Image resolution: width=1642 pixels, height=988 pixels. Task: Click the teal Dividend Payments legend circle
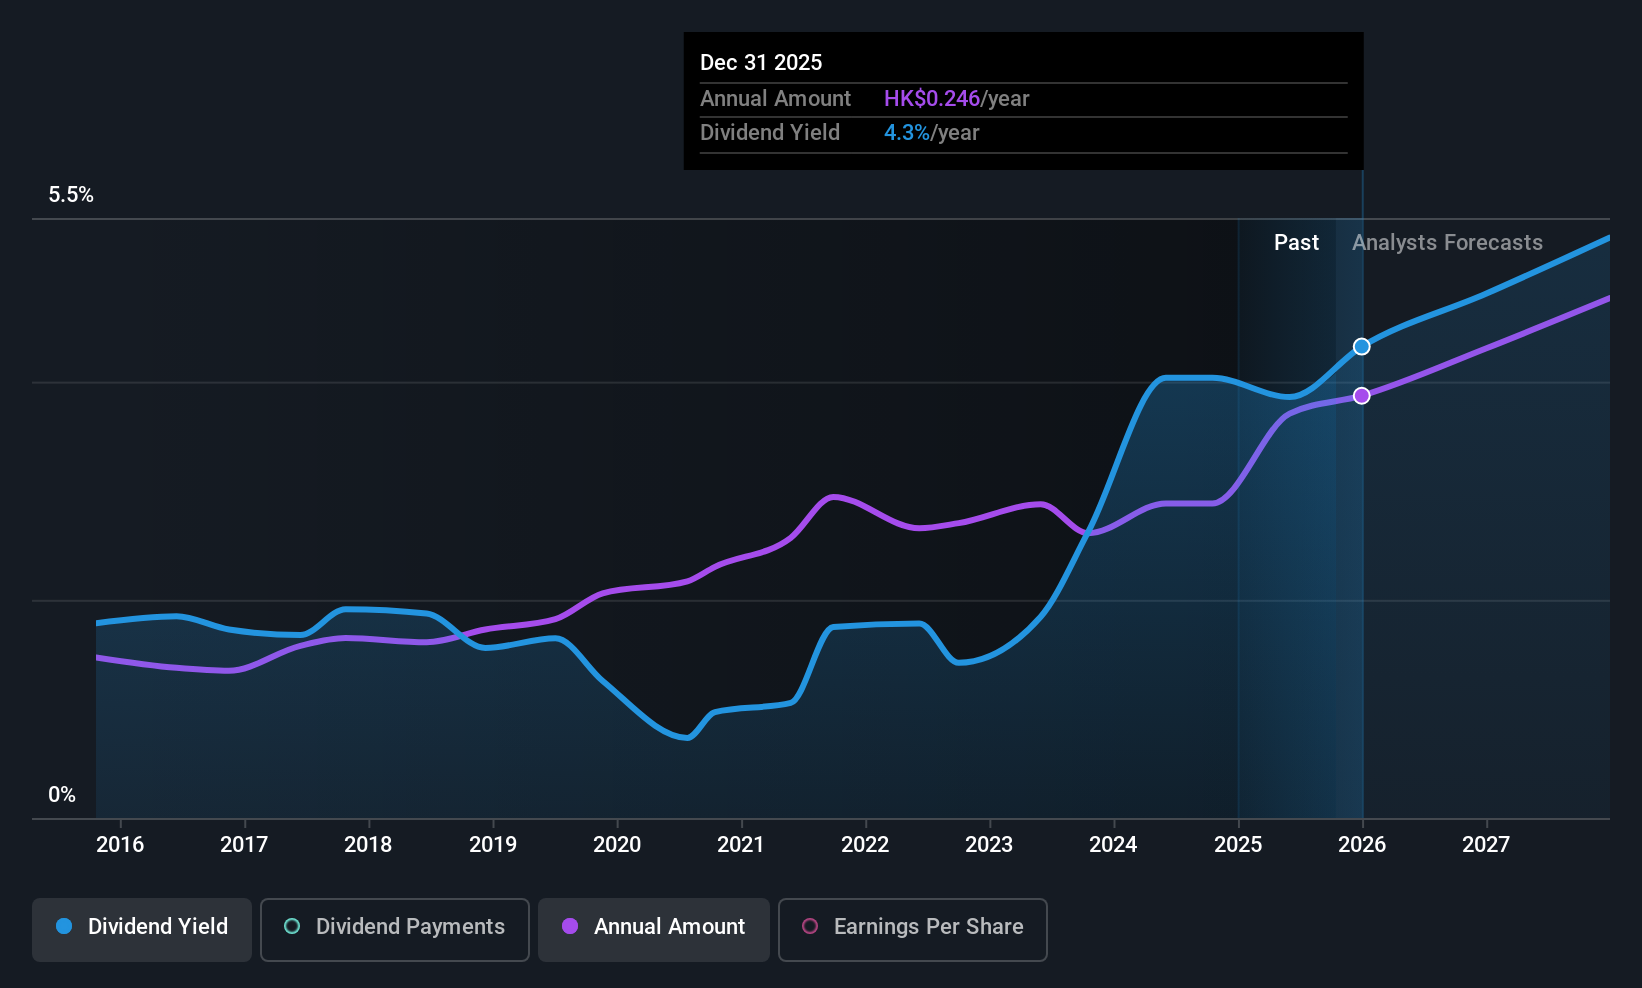(292, 927)
